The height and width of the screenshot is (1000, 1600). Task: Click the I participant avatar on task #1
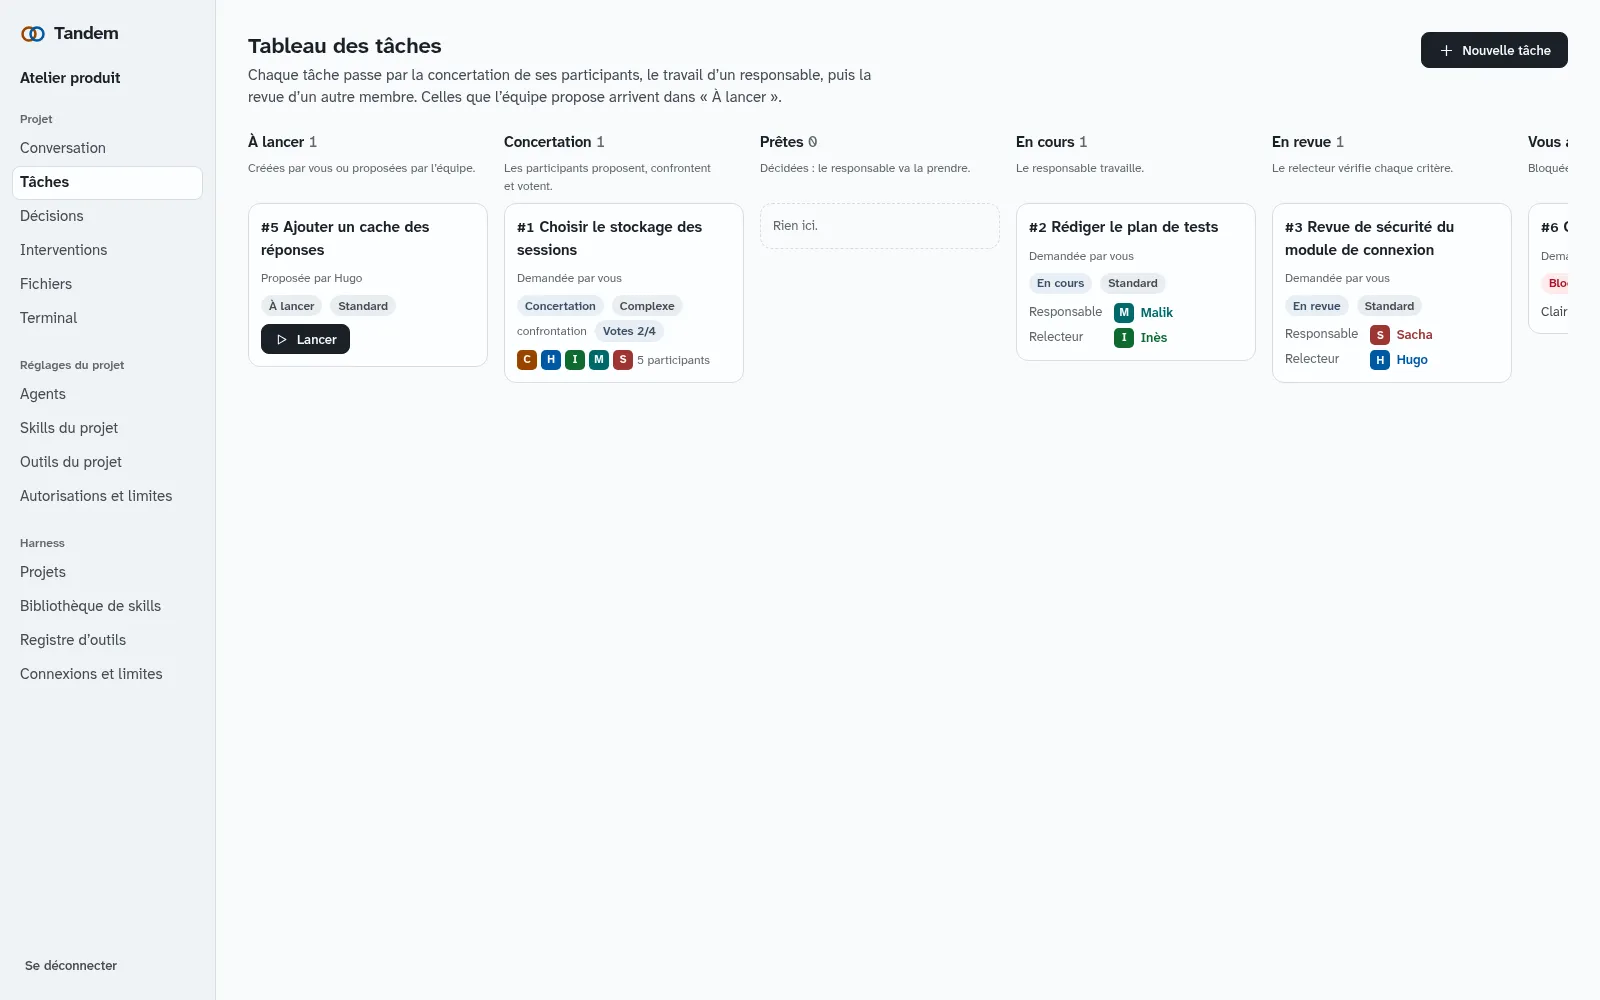[575, 359]
